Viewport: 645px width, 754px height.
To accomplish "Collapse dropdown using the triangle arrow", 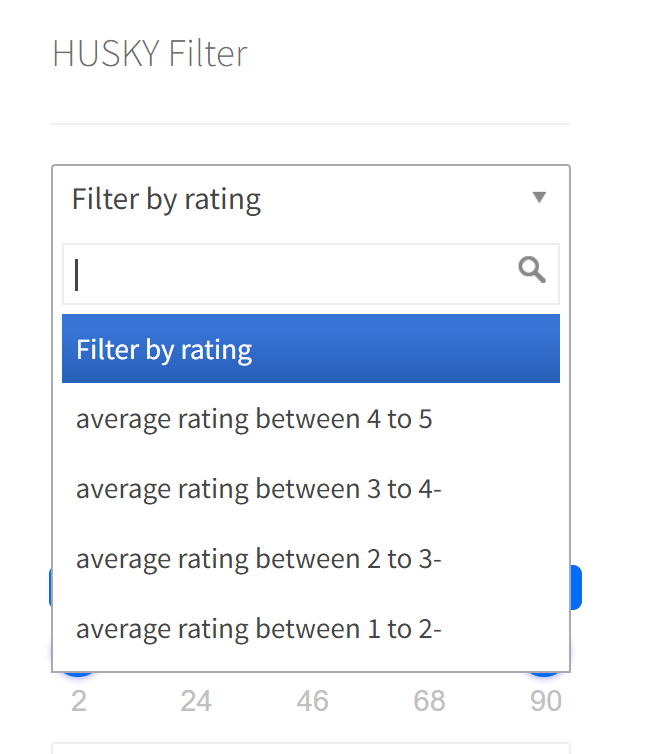I will coord(539,197).
